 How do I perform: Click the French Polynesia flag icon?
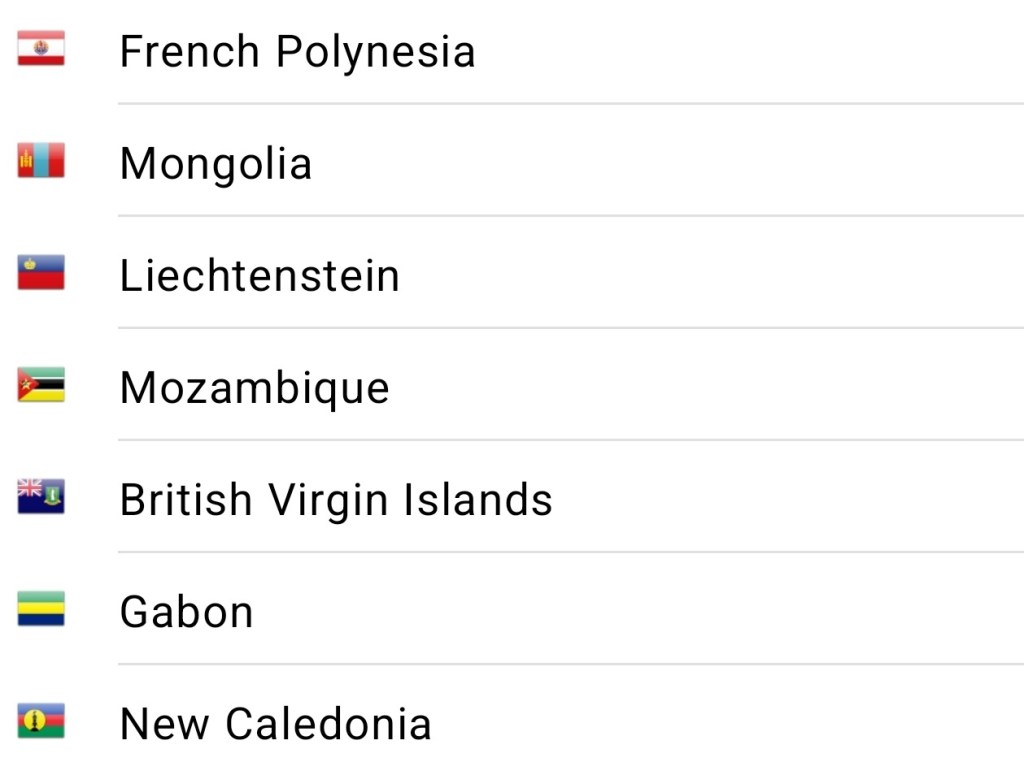click(x=41, y=49)
